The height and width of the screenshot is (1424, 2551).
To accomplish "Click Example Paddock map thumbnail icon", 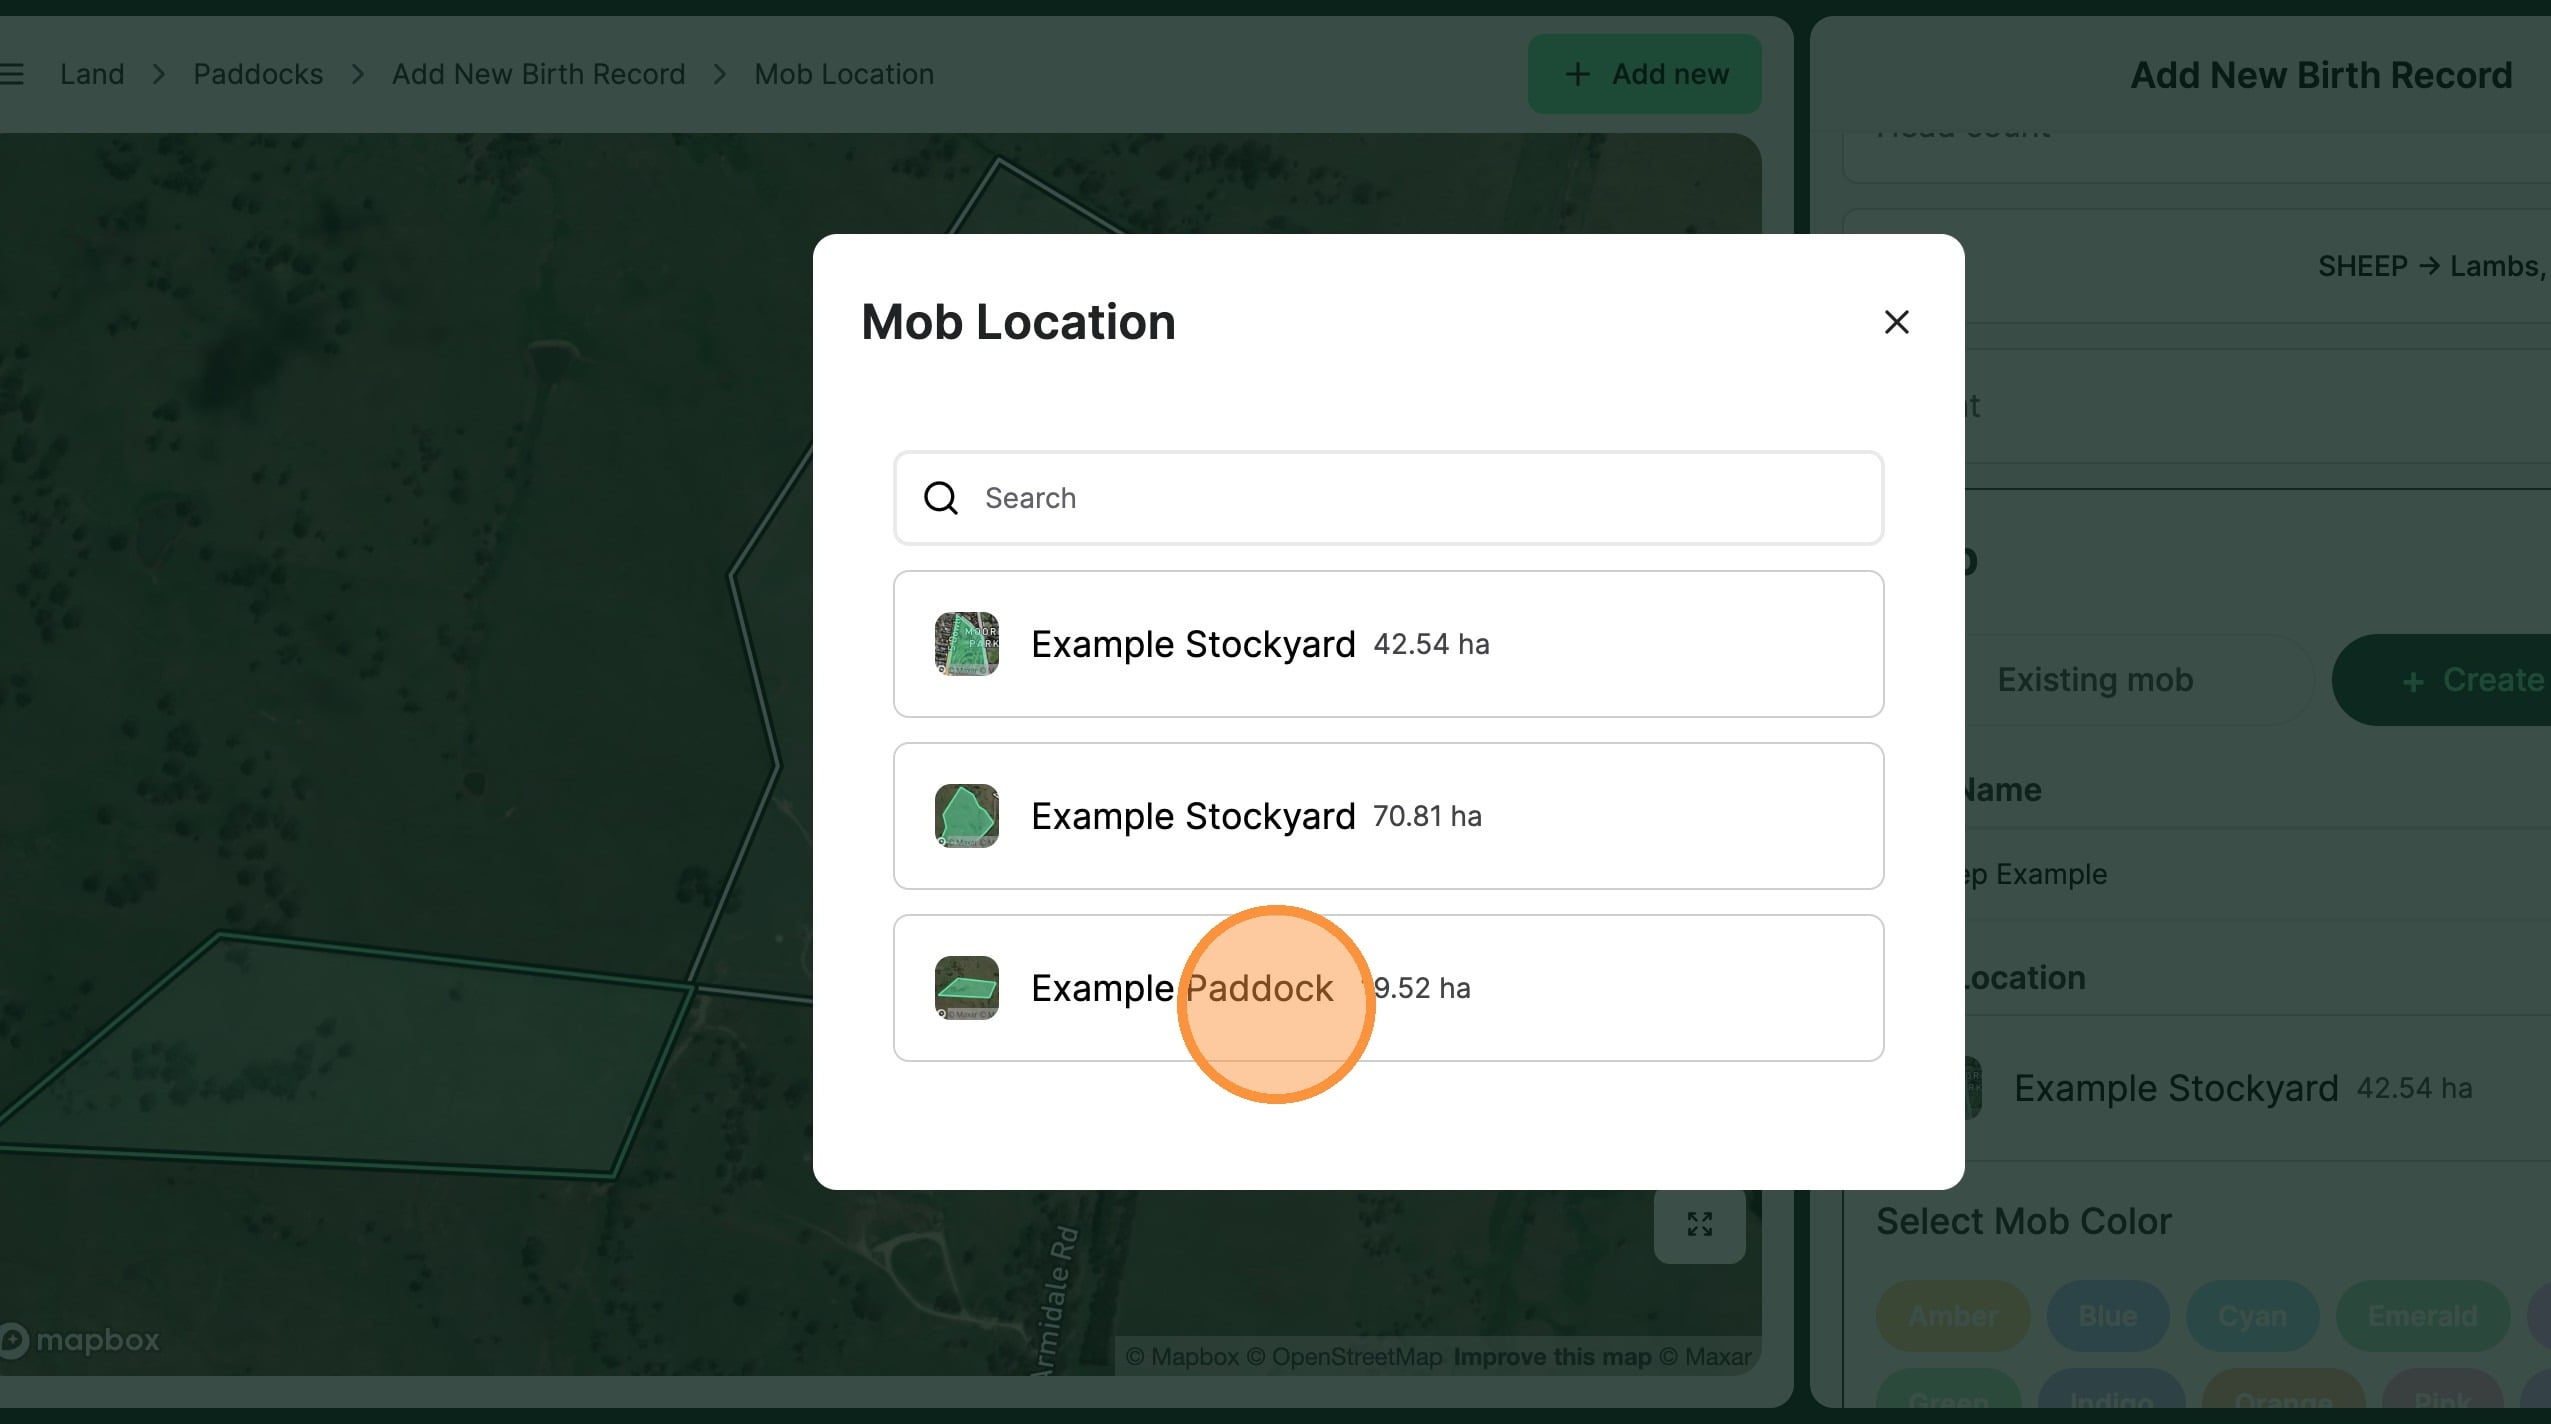I will coord(966,988).
